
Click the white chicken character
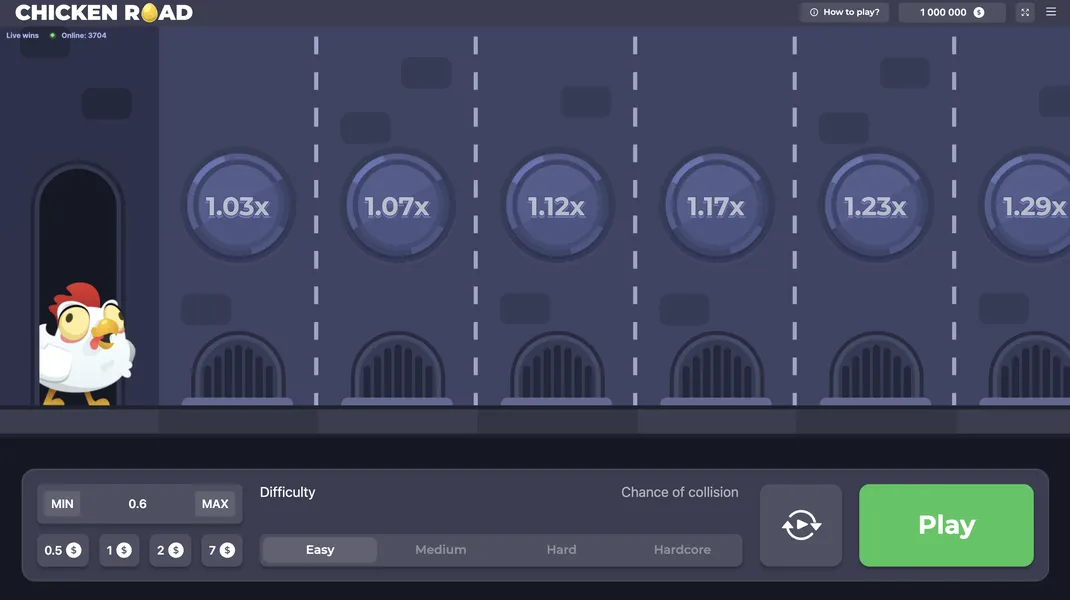click(x=84, y=345)
